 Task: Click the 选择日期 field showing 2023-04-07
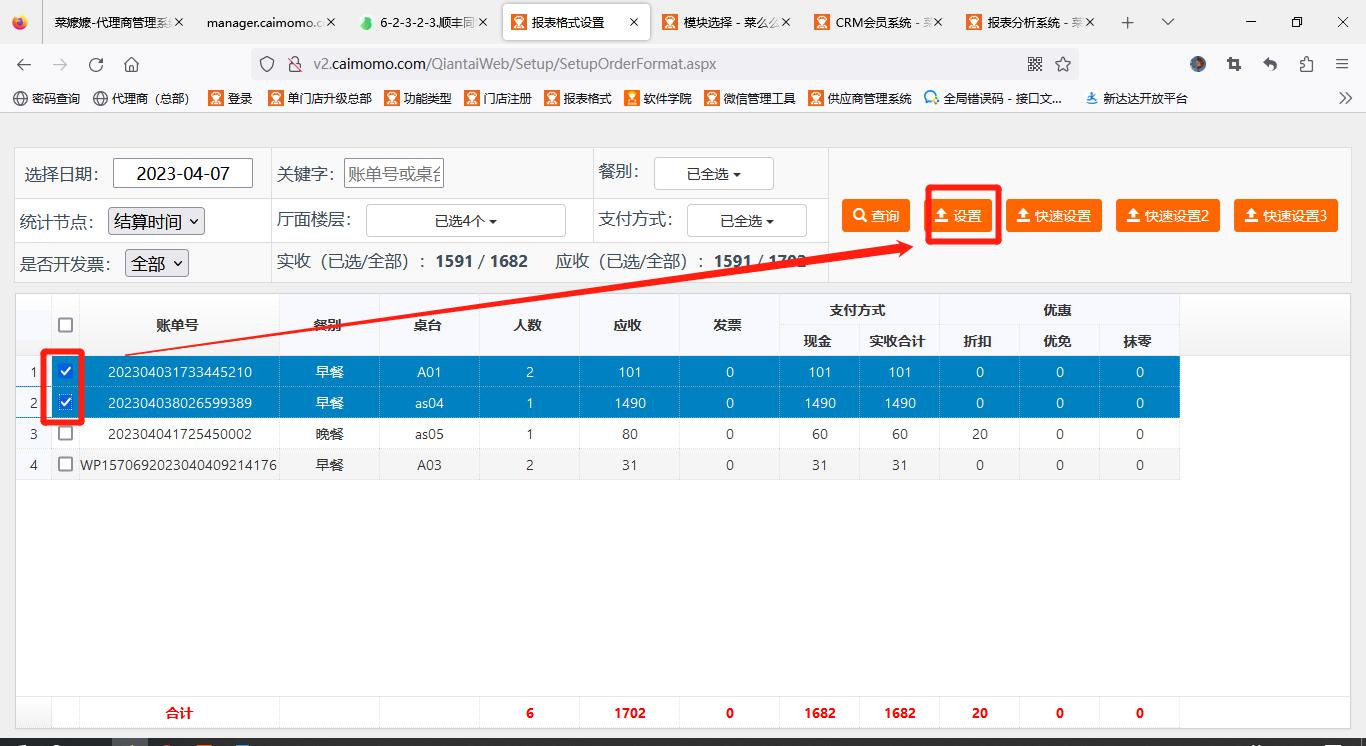pos(183,173)
